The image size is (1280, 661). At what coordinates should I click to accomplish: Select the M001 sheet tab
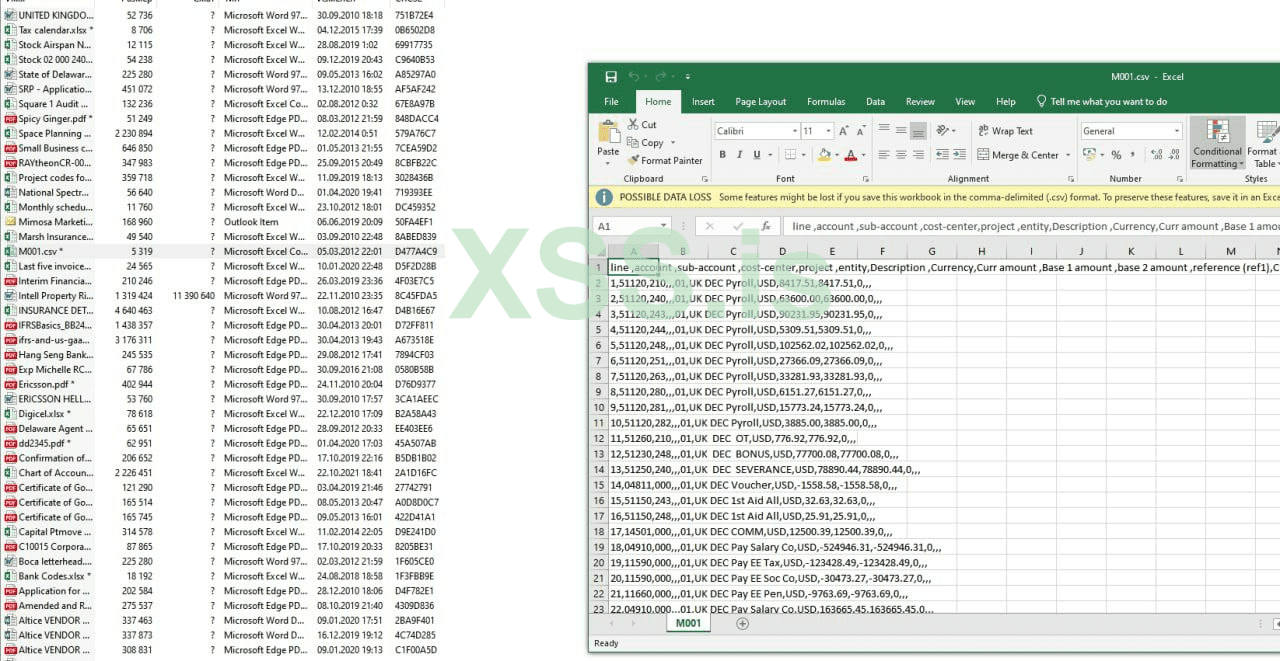(x=688, y=623)
